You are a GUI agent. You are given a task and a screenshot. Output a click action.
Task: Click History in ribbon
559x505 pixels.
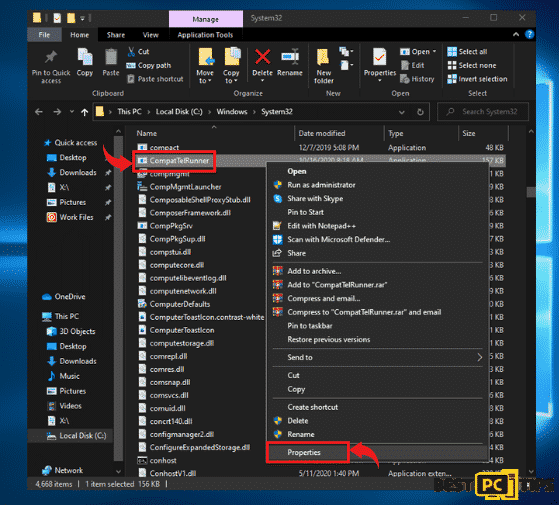pos(417,79)
